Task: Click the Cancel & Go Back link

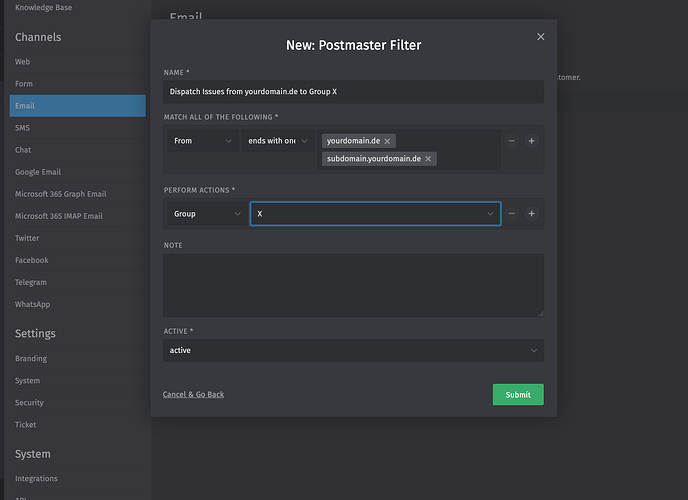Action: click(193, 394)
